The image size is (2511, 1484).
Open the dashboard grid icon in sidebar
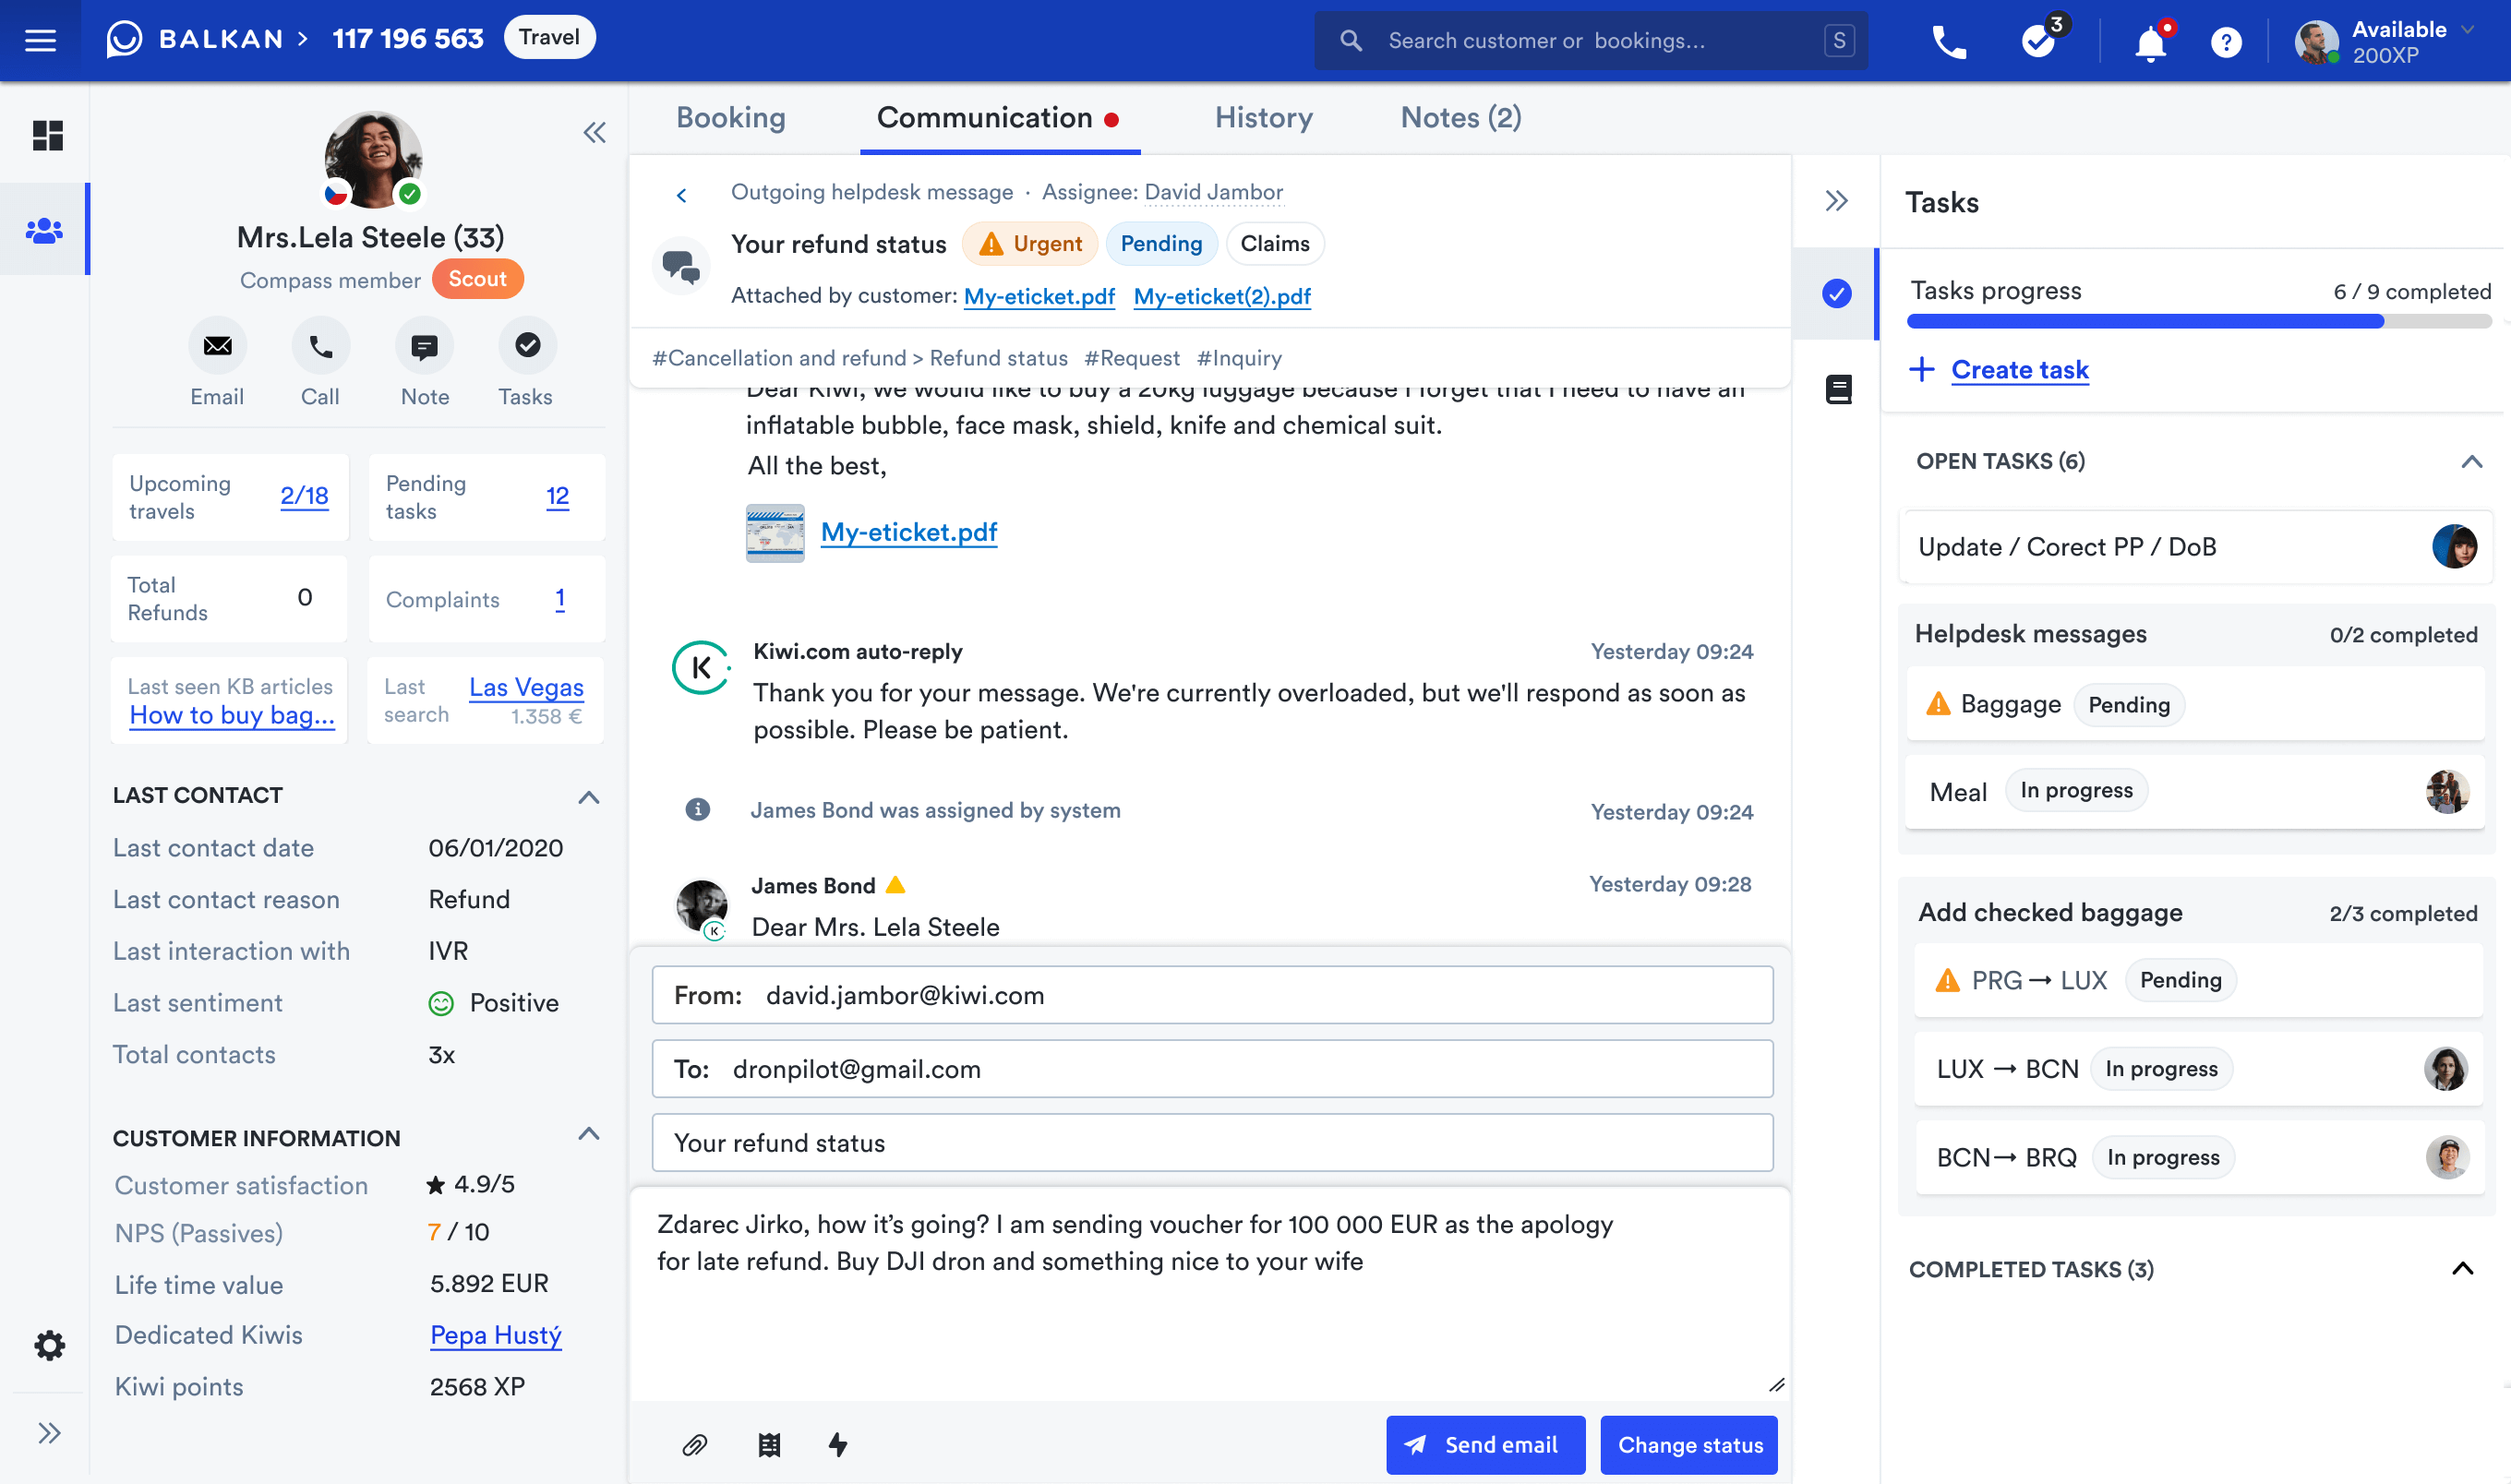pos(47,135)
